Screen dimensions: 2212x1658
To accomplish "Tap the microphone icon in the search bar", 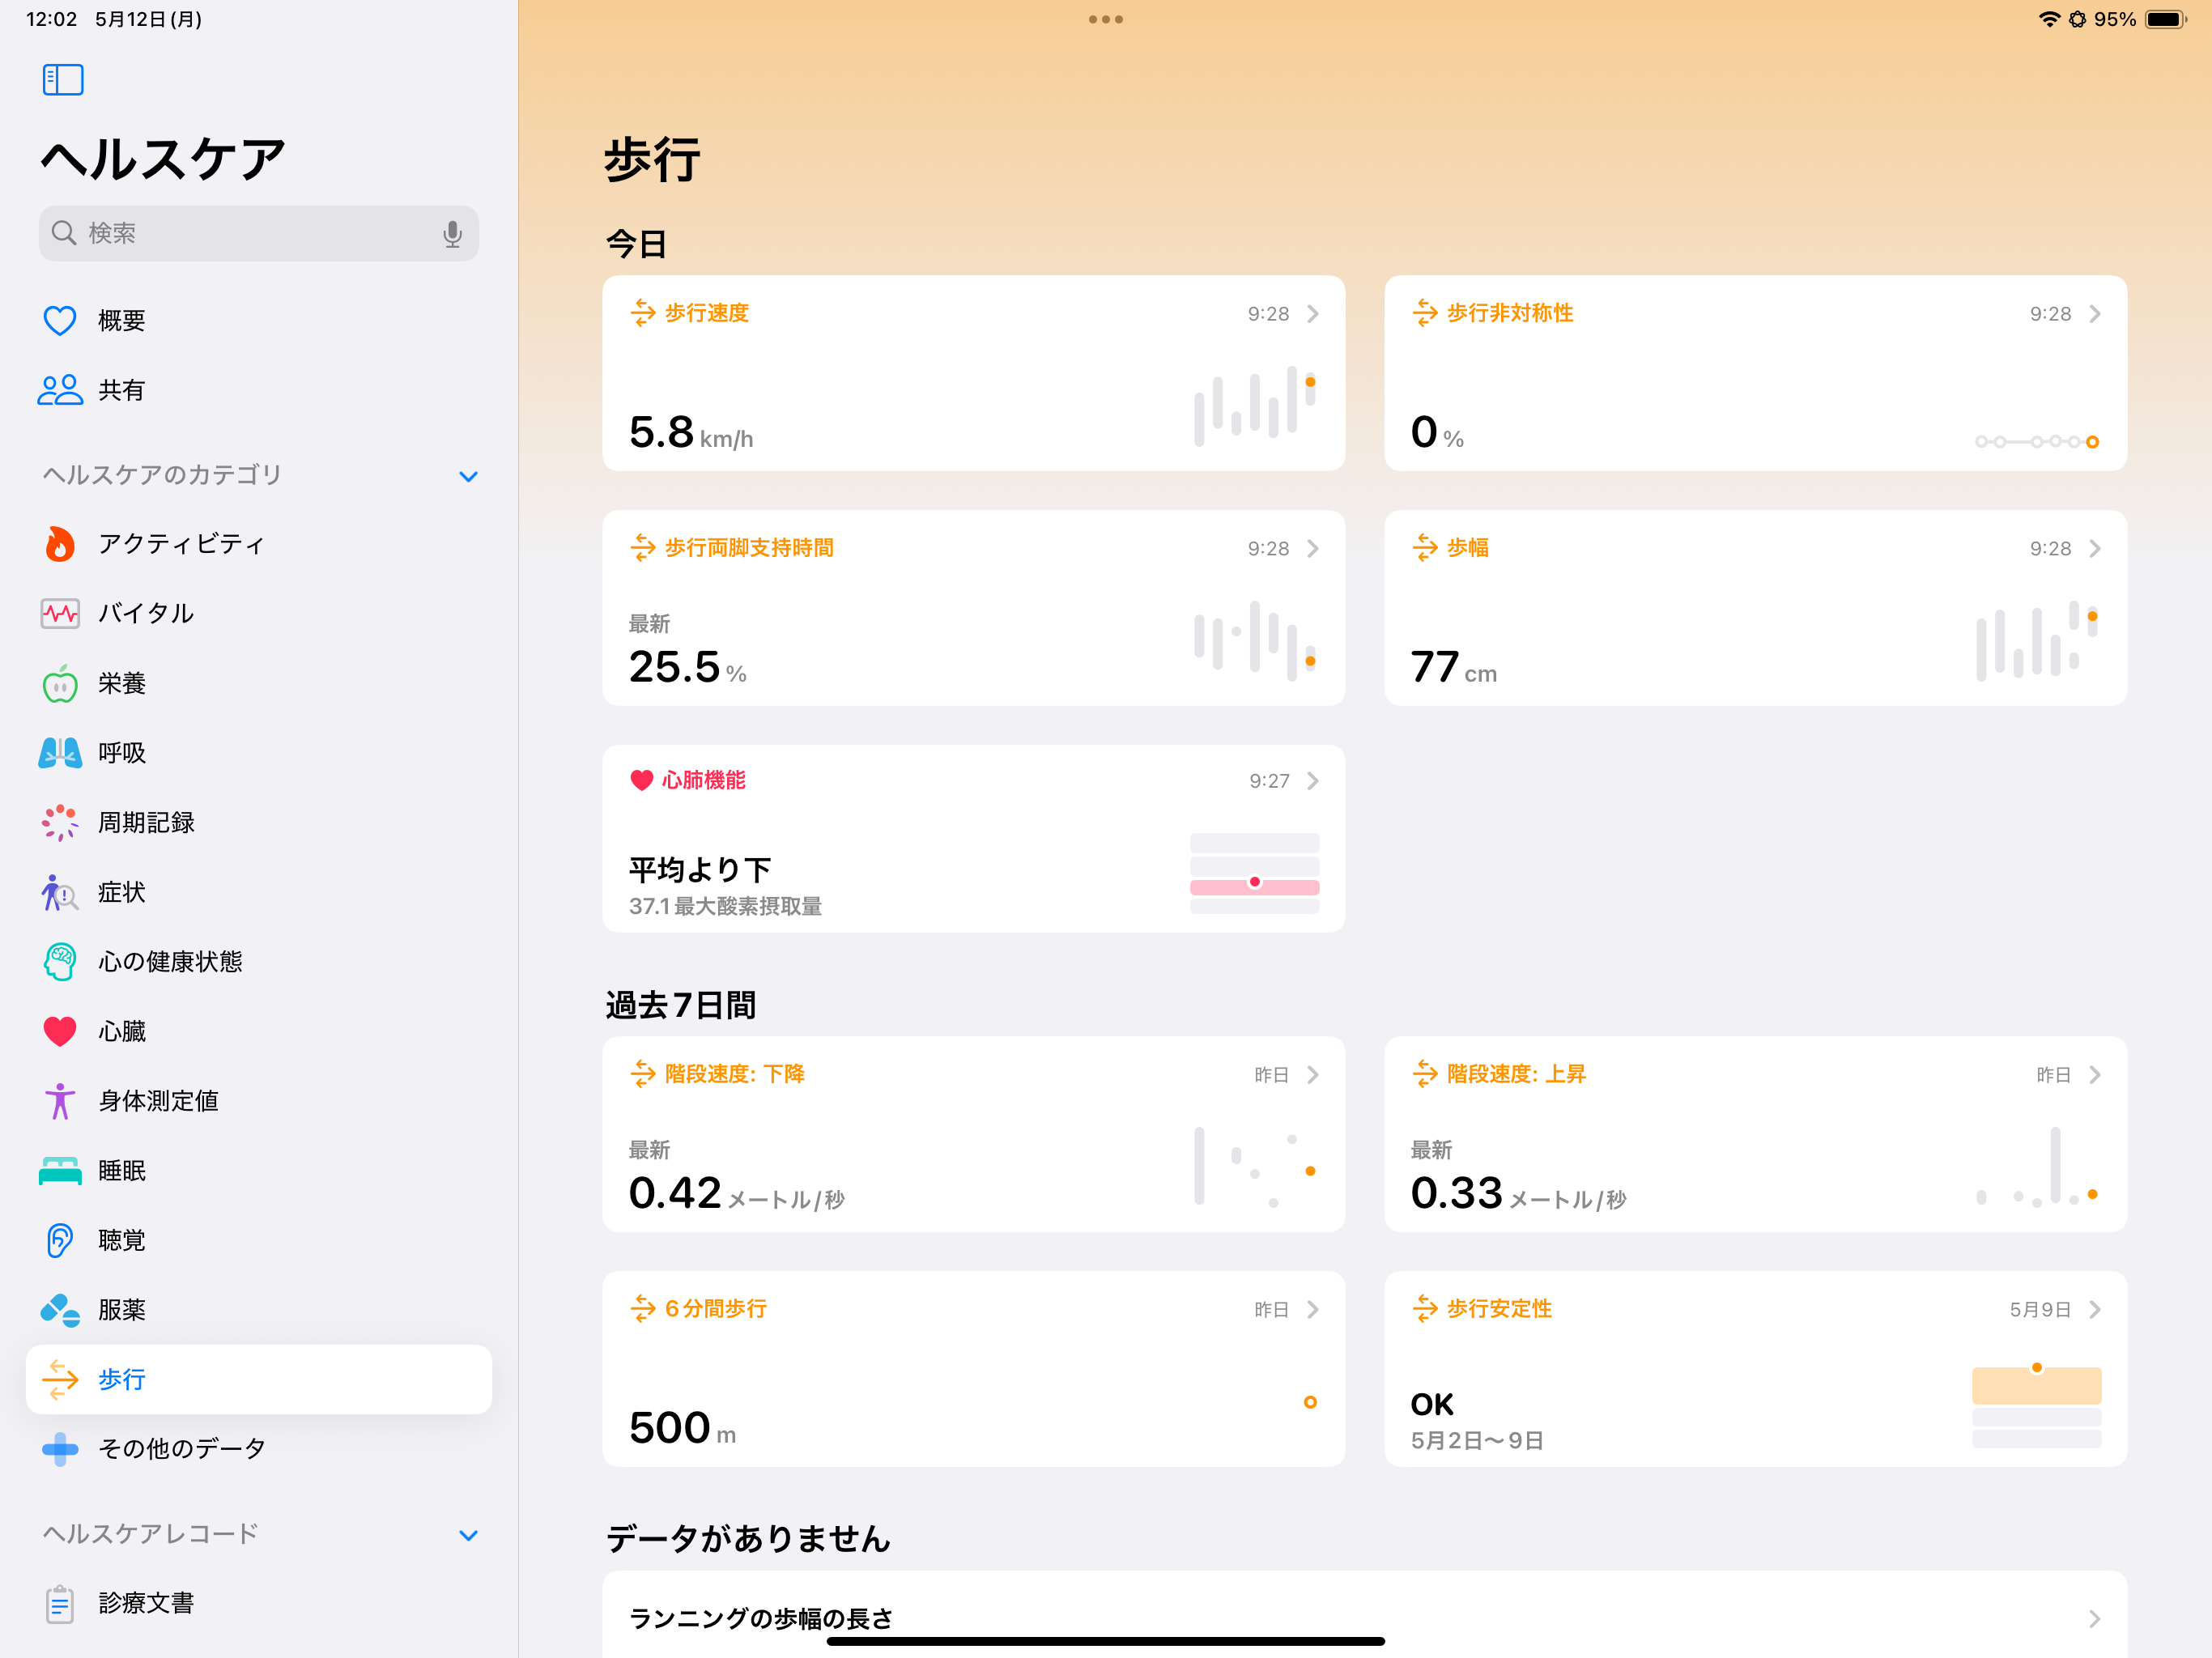I will (453, 233).
